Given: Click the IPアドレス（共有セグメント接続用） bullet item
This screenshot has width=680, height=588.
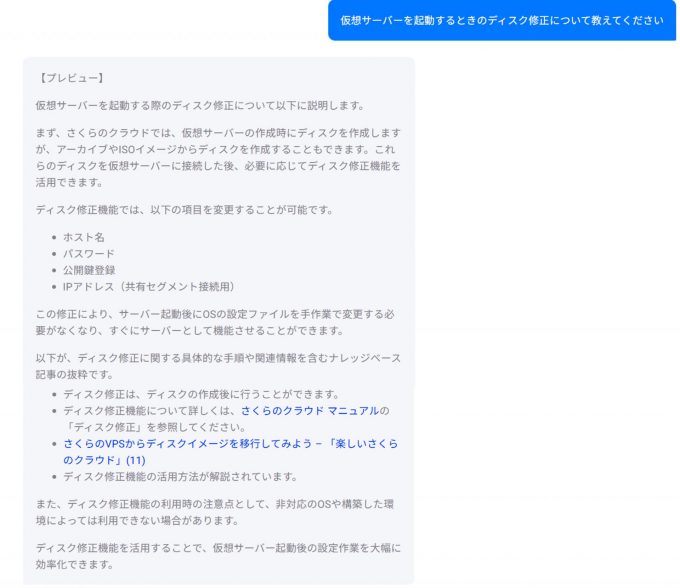Looking at the screenshot, I should [149, 287].
